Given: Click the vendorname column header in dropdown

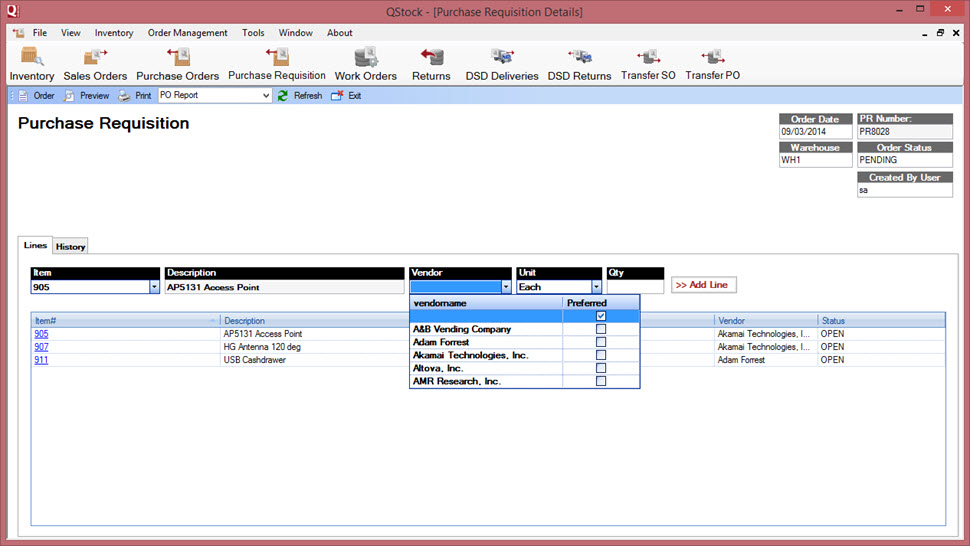Looking at the screenshot, I should pos(486,303).
